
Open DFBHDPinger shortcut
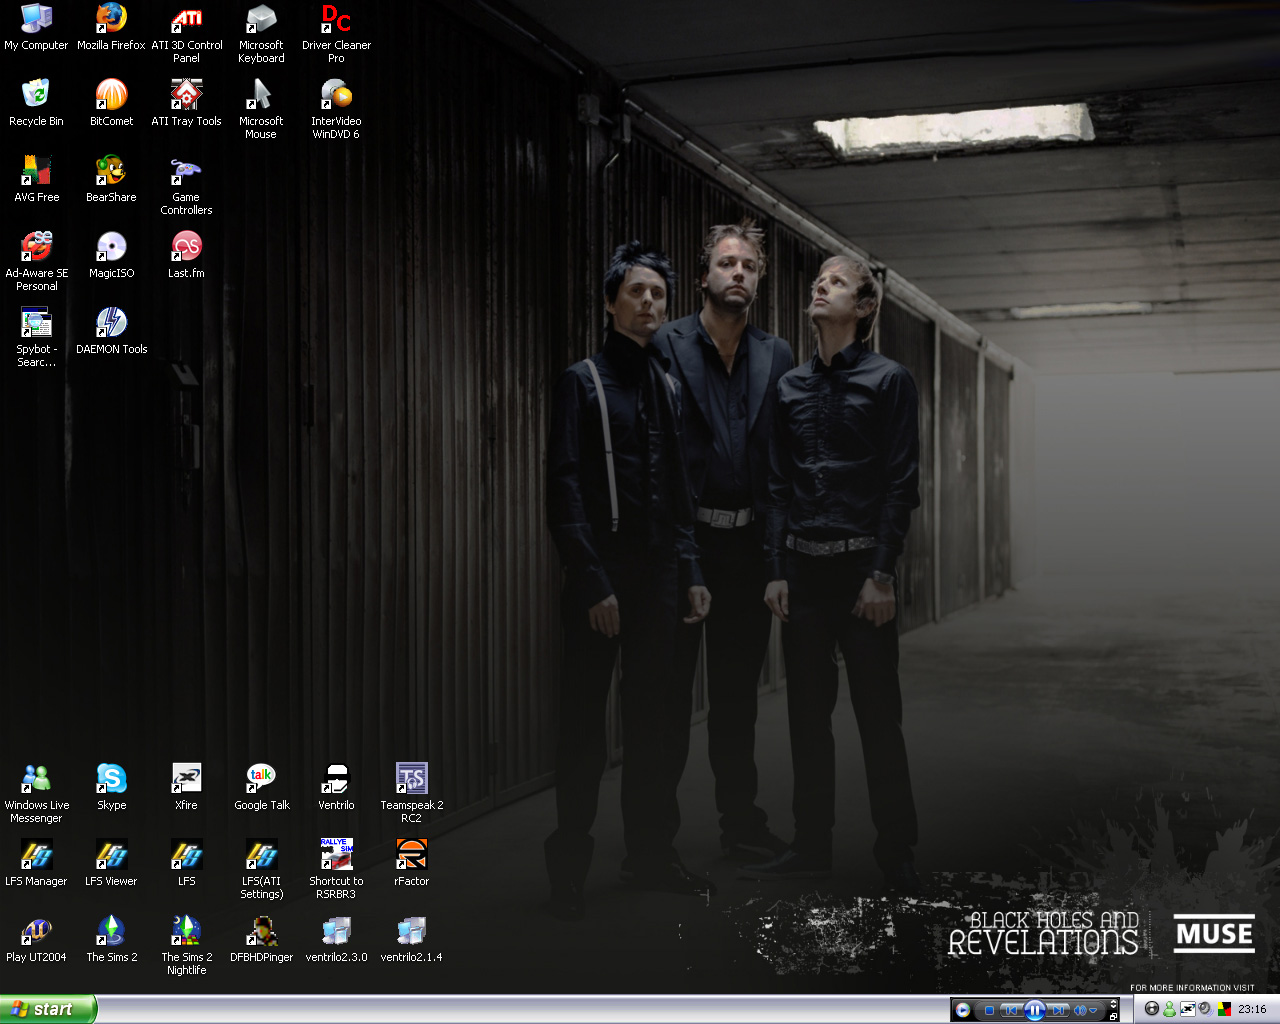coord(261,939)
